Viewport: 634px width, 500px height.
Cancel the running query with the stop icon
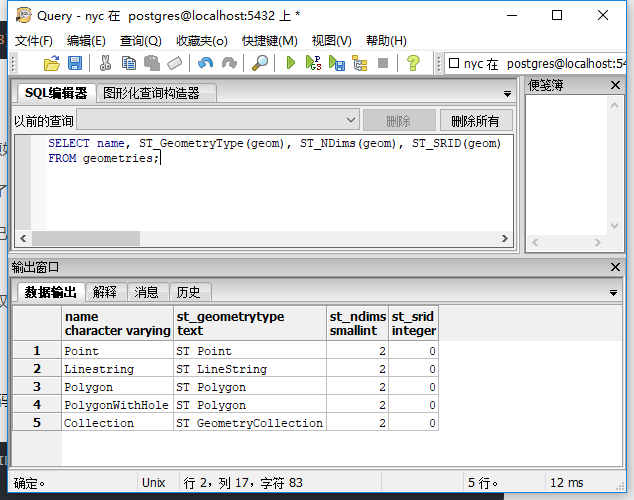click(383, 63)
